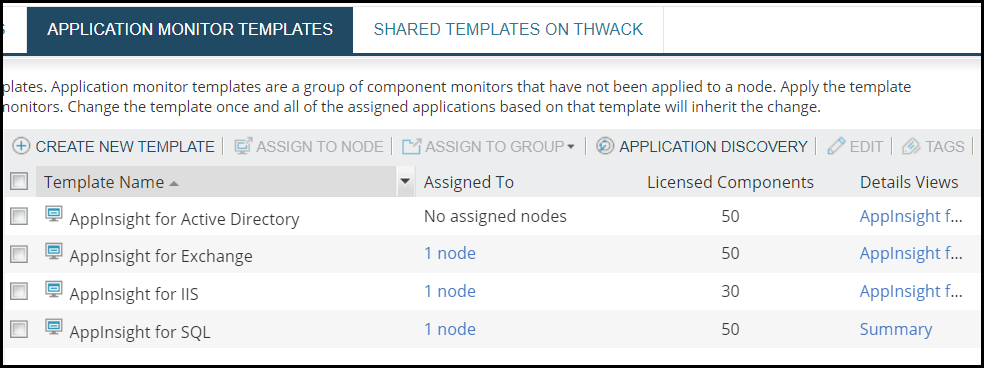
Task: Check the AppInsight for Active Directory checkbox
Action: click(x=19, y=217)
